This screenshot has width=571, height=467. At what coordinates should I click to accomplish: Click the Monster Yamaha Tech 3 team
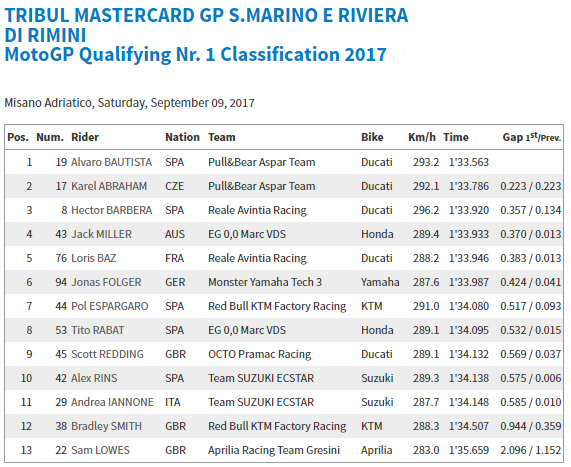[265, 282]
